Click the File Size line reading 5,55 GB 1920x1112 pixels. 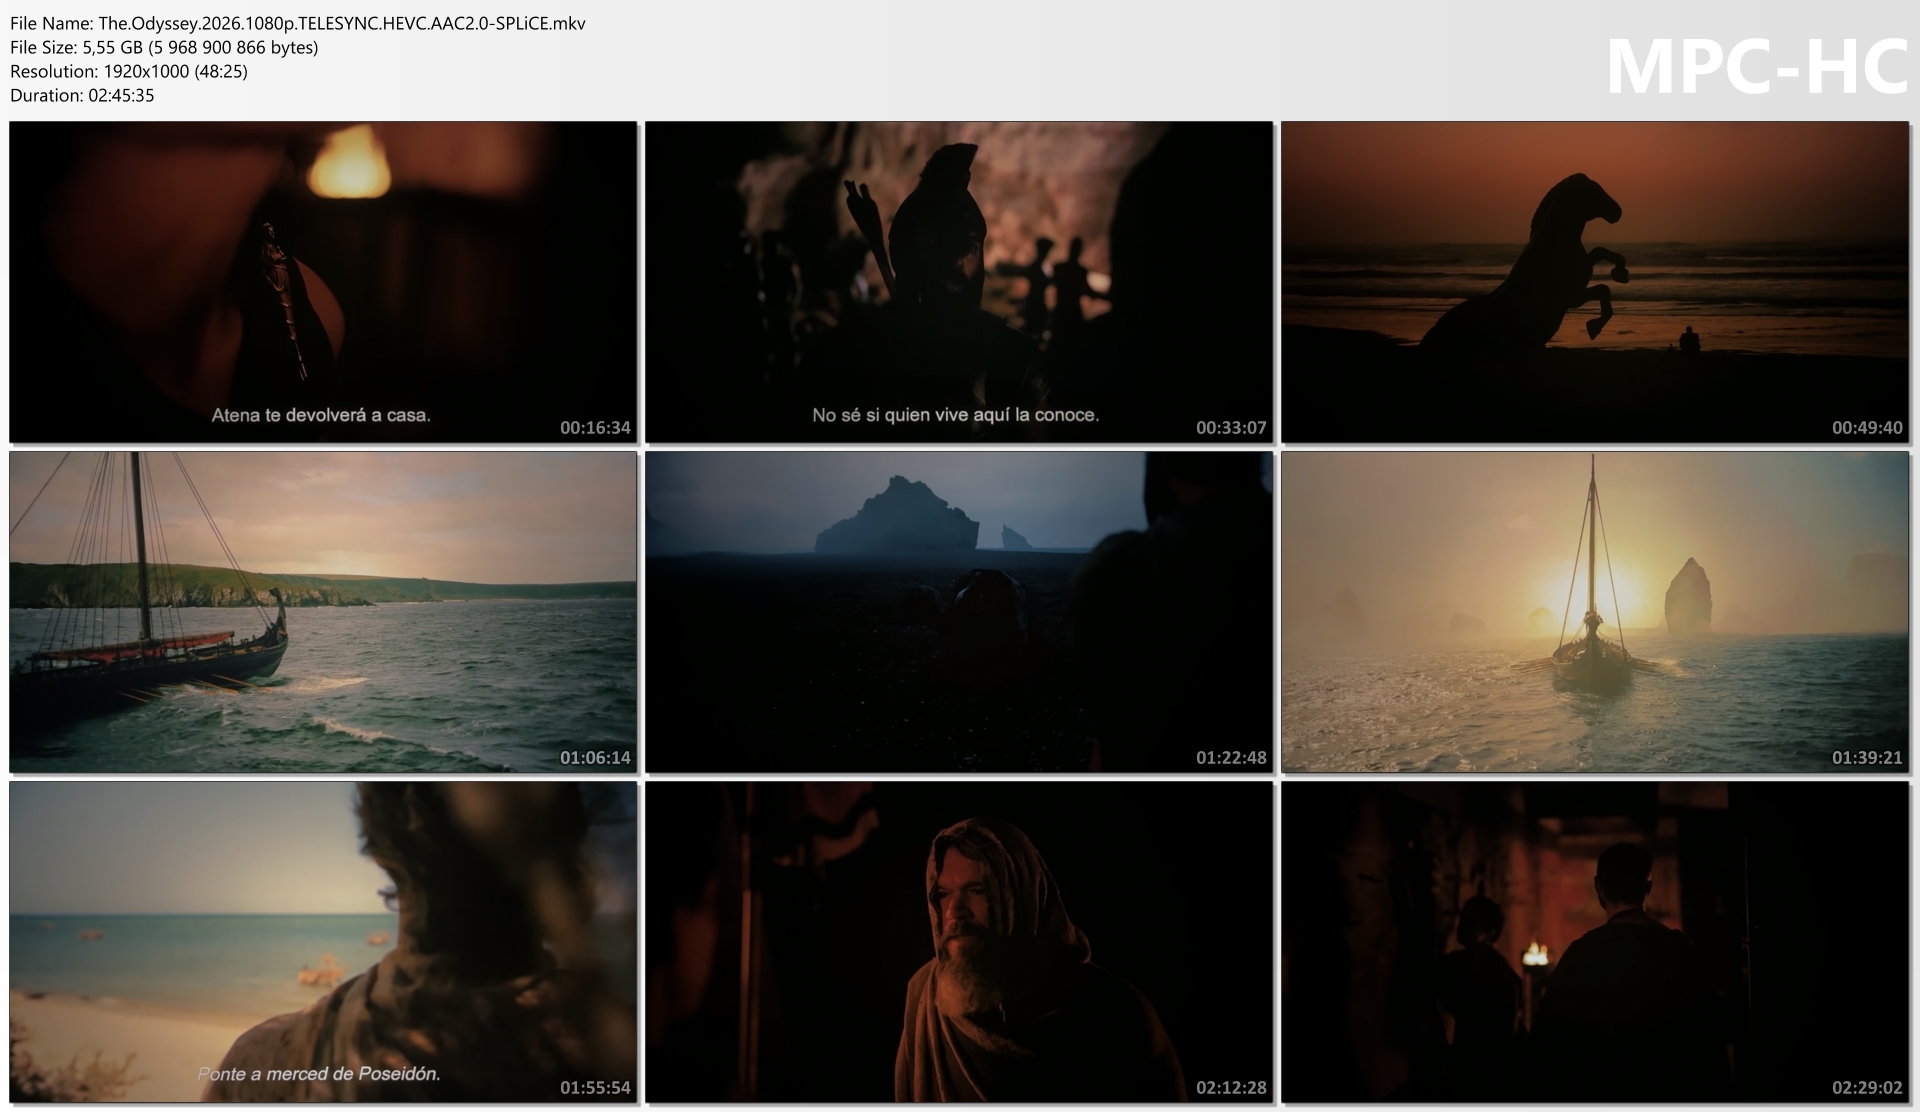164,47
